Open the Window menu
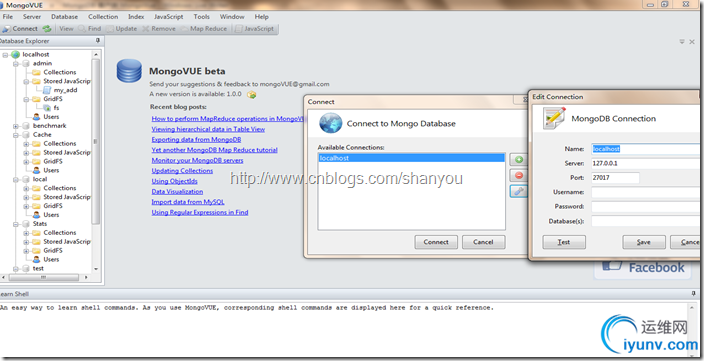The width and height of the screenshot is (704, 361). point(232,17)
